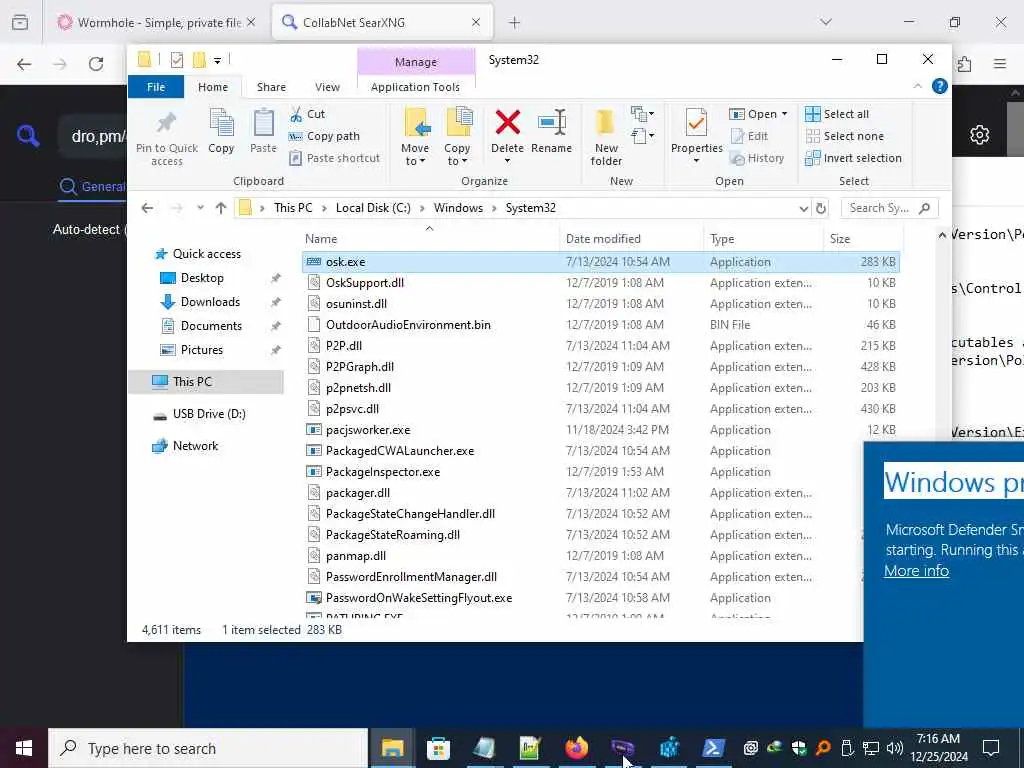1024x768 pixels.
Task: Click the Manage contextual tab
Action: tap(416, 62)
